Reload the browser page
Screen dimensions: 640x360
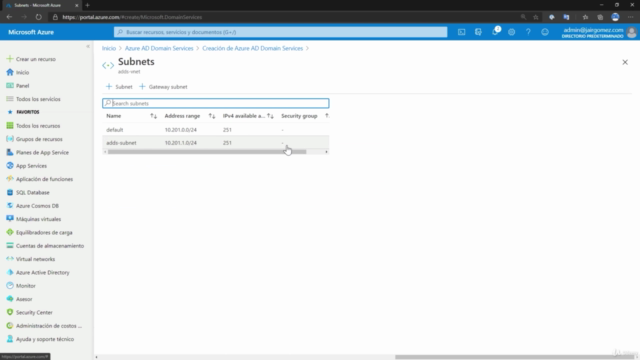coord(38,17)
